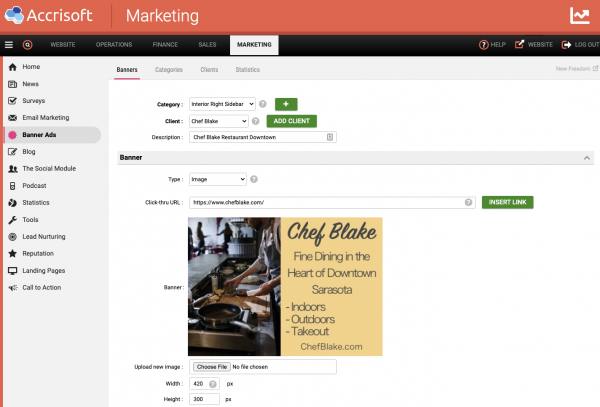Click help icon inside Click-thru URL field
This screenshot has height=407, width=600.
468,202
